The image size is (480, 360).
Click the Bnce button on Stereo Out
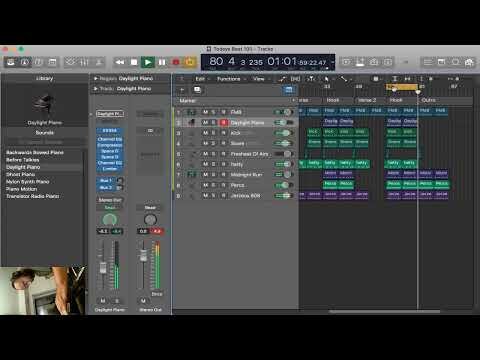click(157, 294)
